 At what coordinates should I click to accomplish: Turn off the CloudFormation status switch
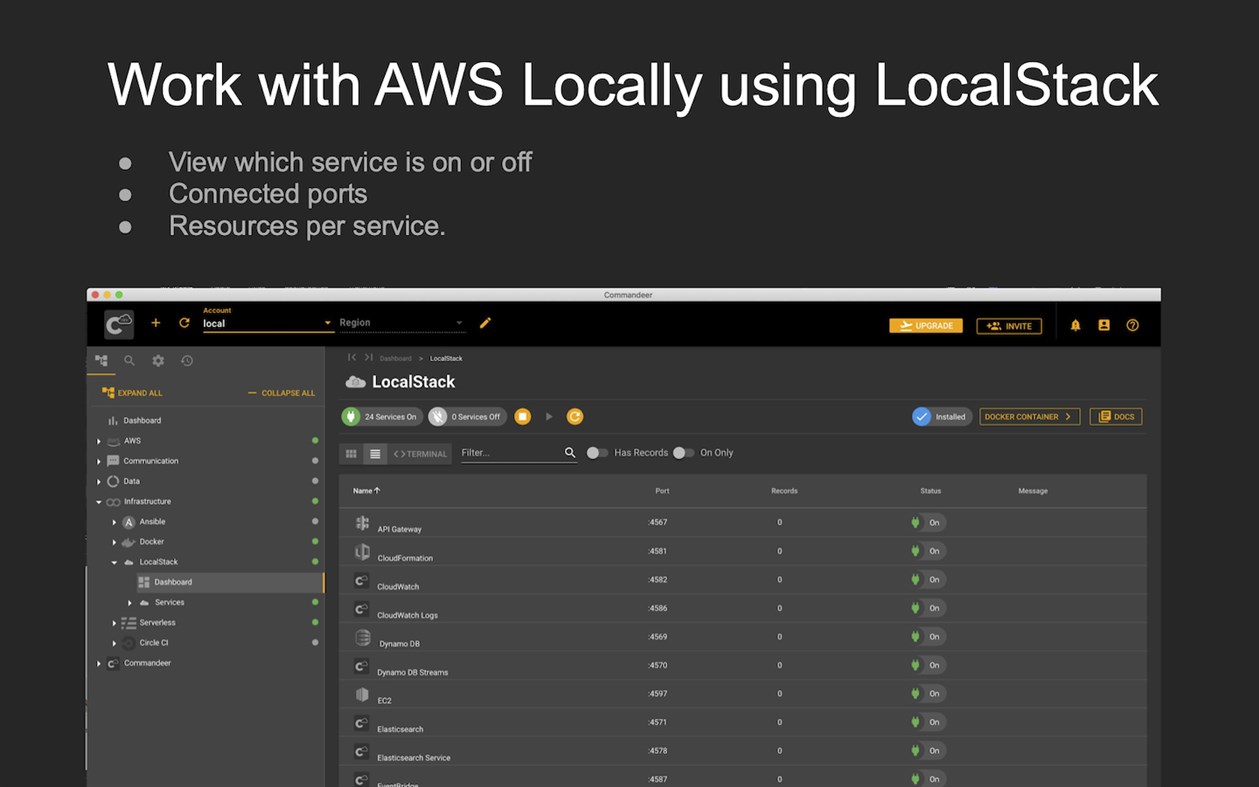click(928, 551)
